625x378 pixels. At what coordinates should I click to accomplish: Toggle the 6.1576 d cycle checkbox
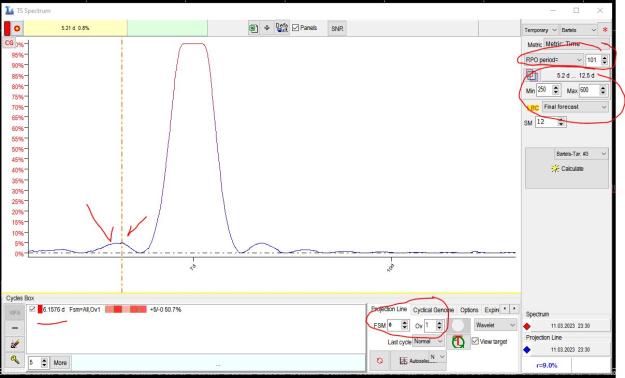click(x=32, y=309)
